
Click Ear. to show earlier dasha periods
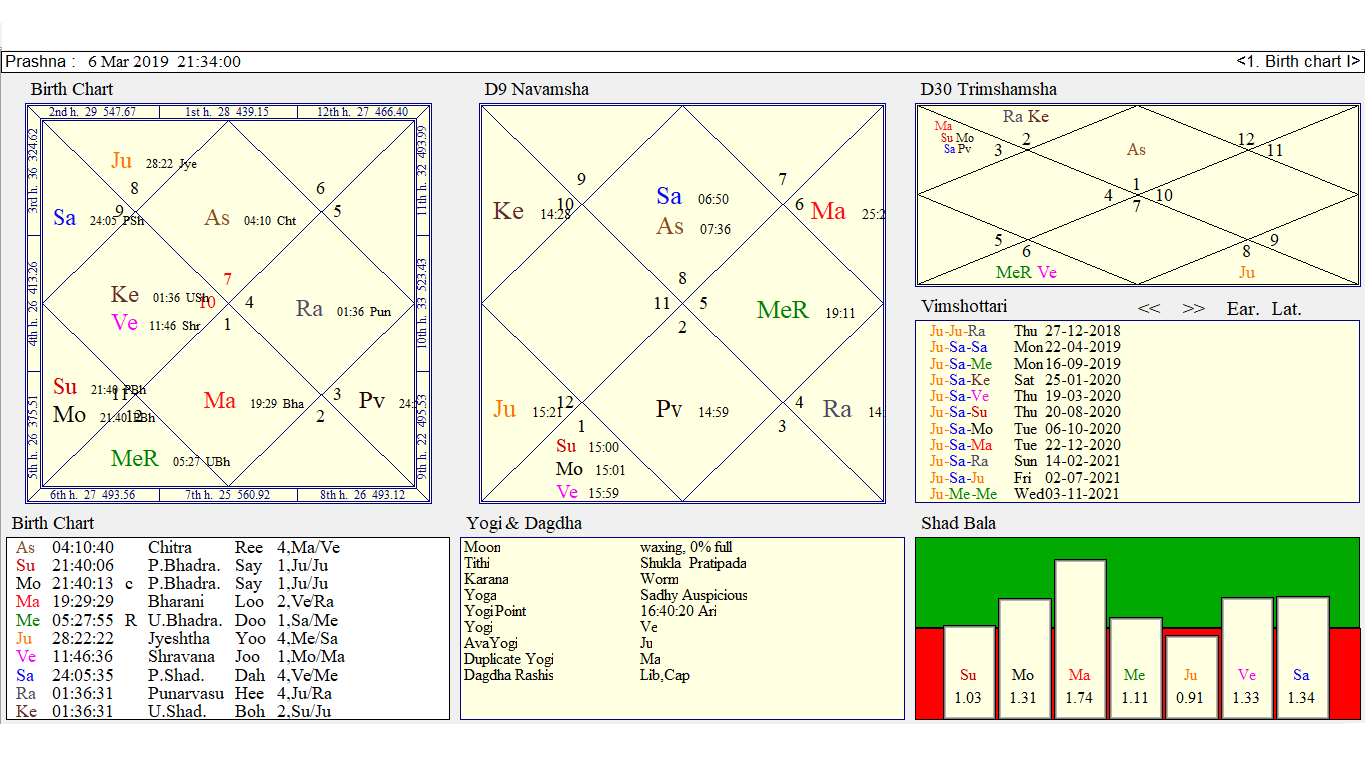pos(1241,308)
